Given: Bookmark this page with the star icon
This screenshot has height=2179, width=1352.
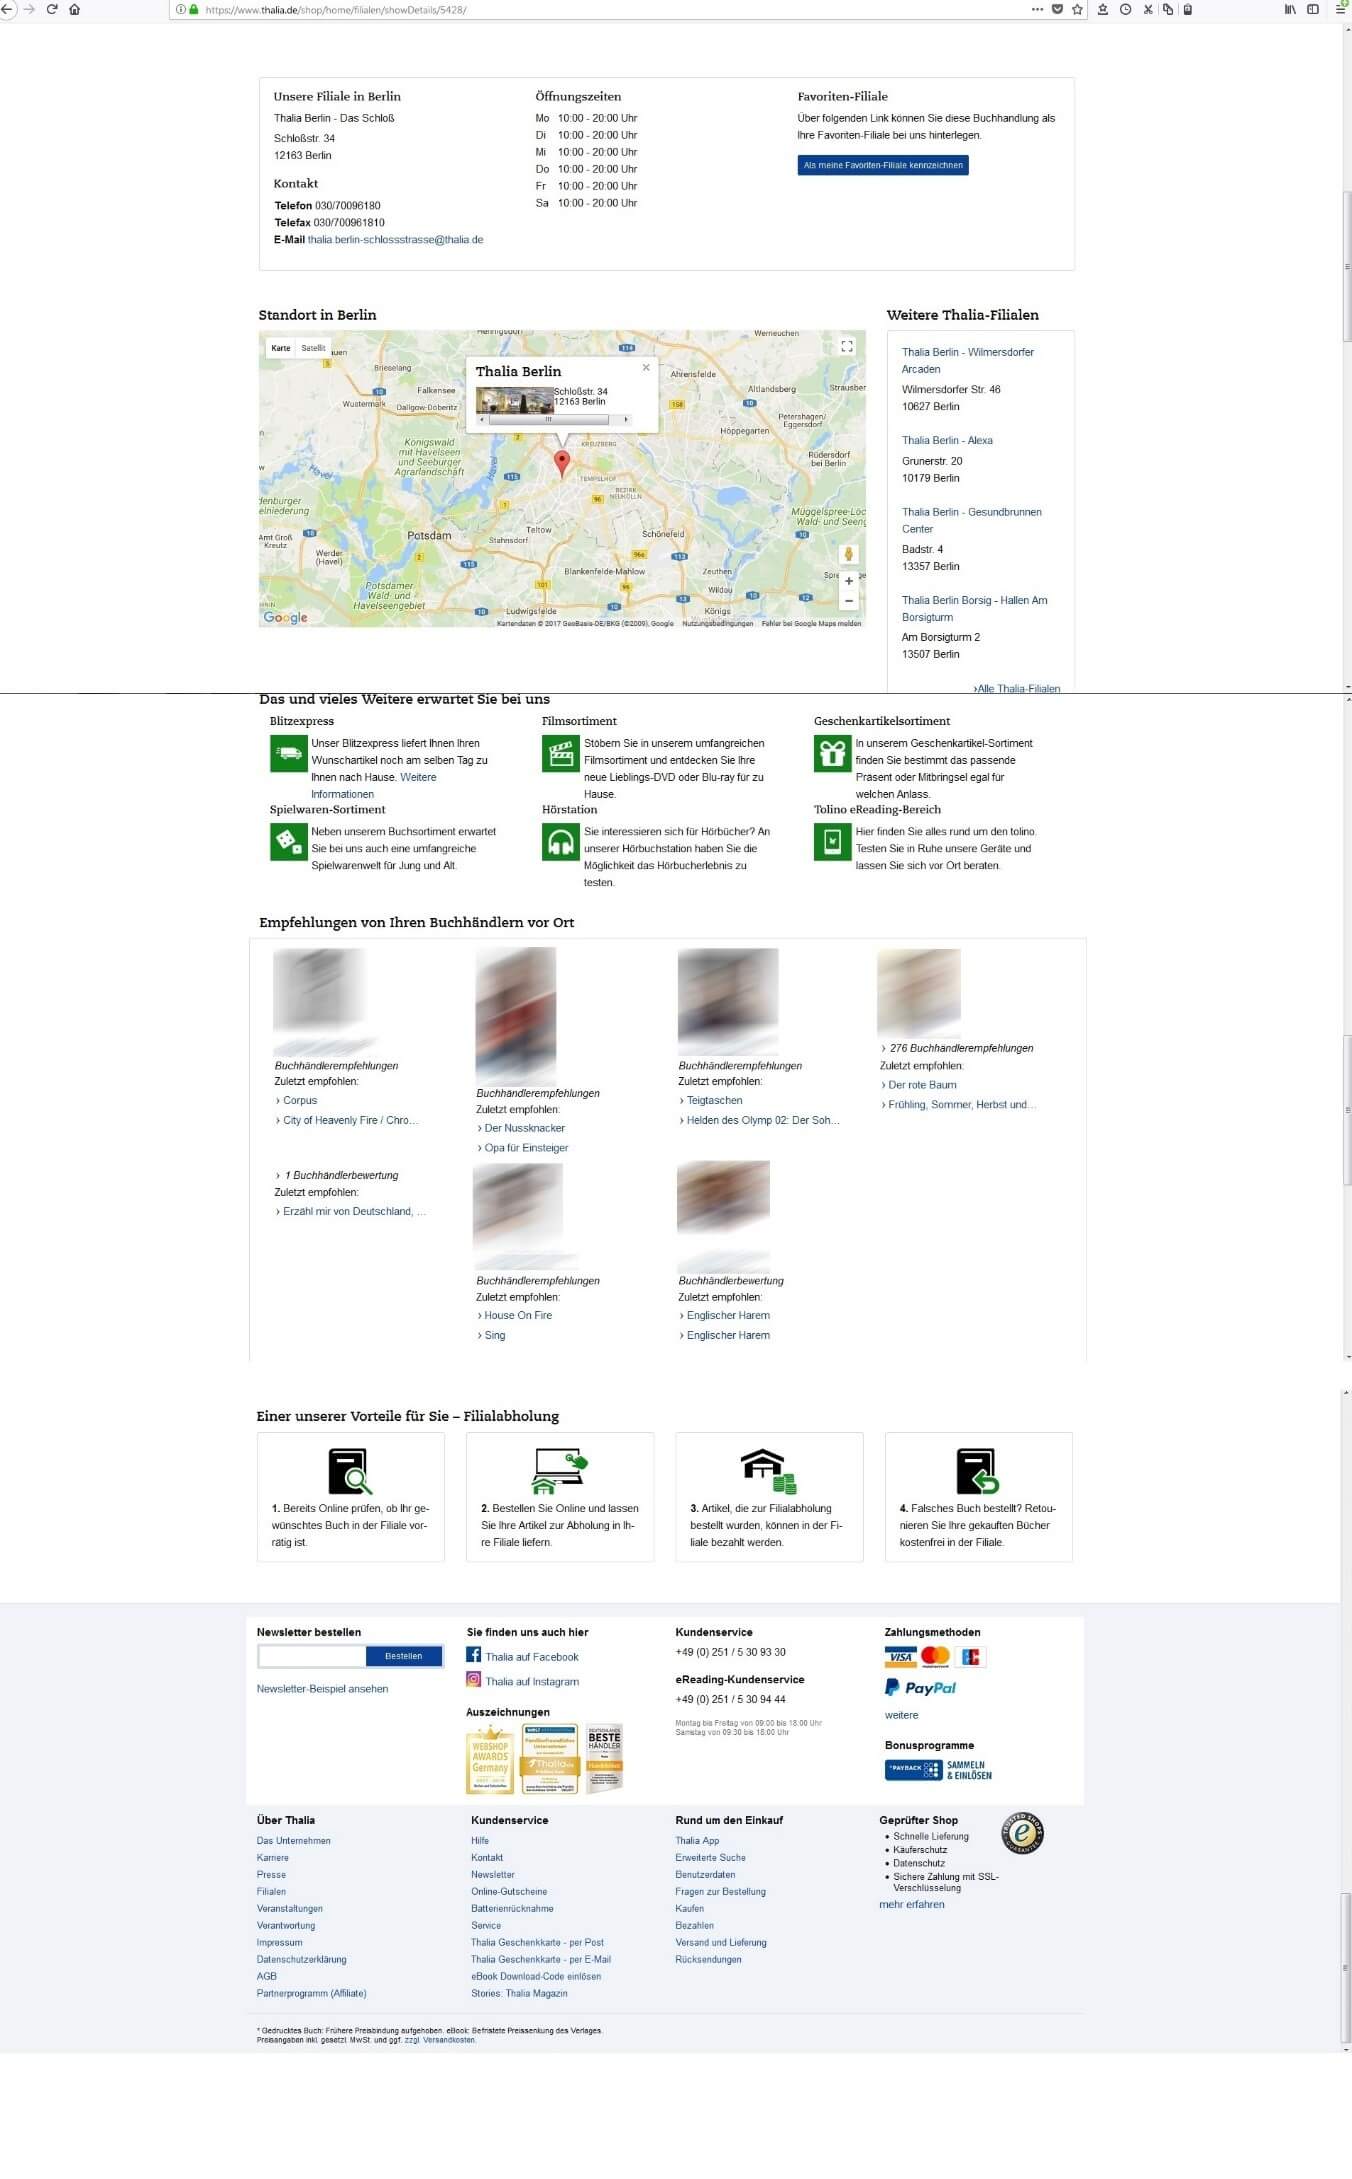Looking at the screenshot, I should point(1077,9).
